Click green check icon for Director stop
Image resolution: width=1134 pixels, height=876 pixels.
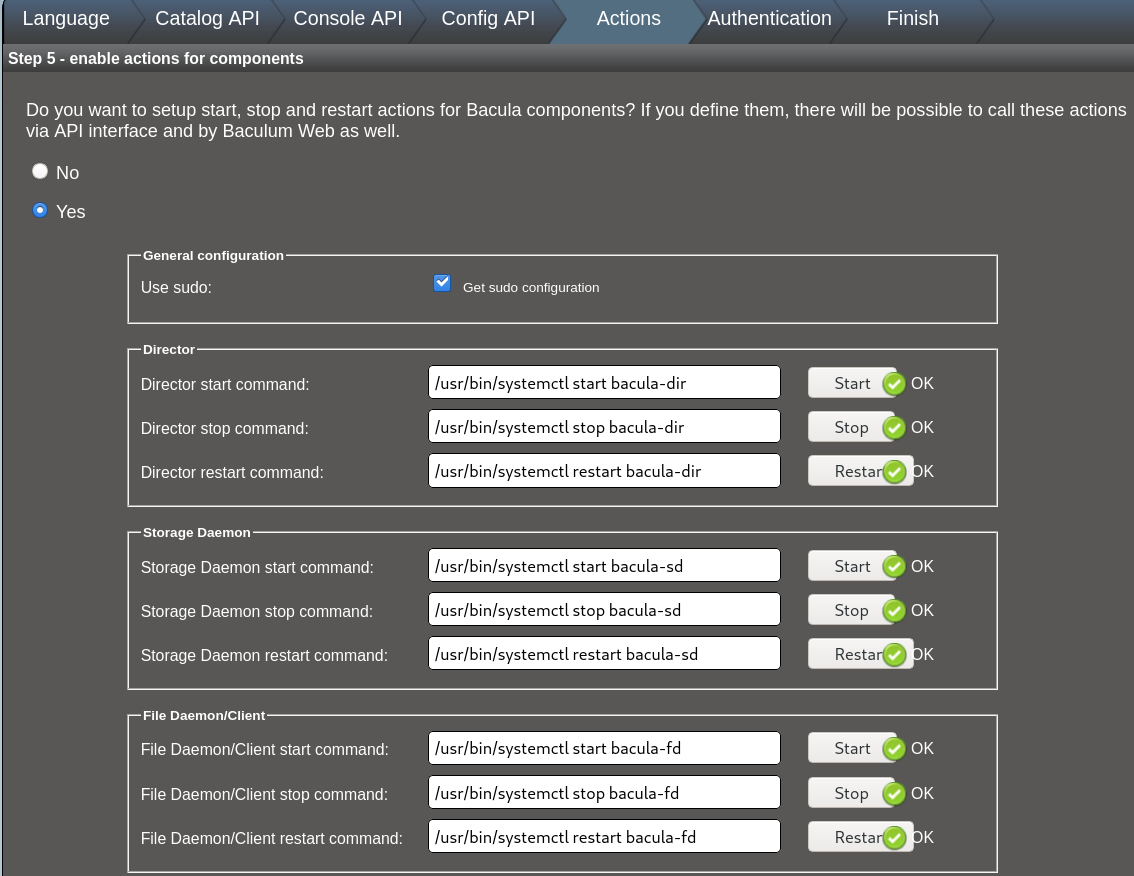point(894,428)
